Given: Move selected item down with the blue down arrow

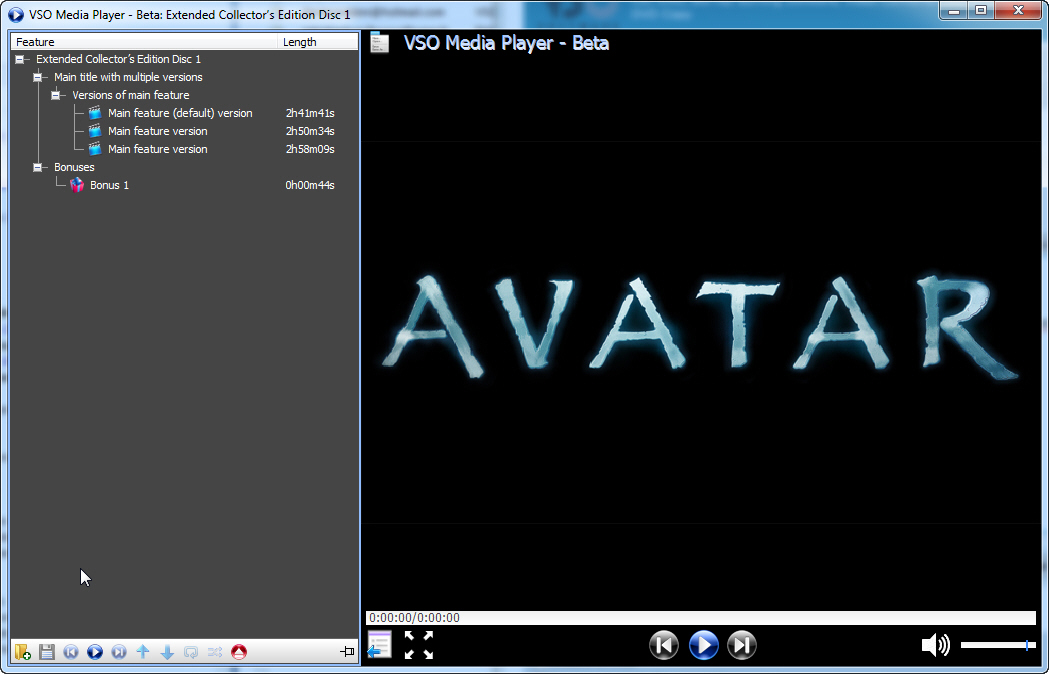Looking at the screenshot, I should (x=167, y=651).
